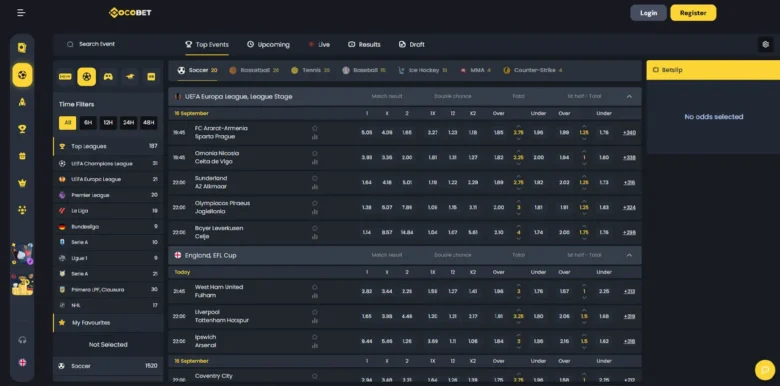Viewport: 780px width, 386px height.
Task: Open statistics chart for FC Ararat-Armenia match
Action: (x=314, y=137)
